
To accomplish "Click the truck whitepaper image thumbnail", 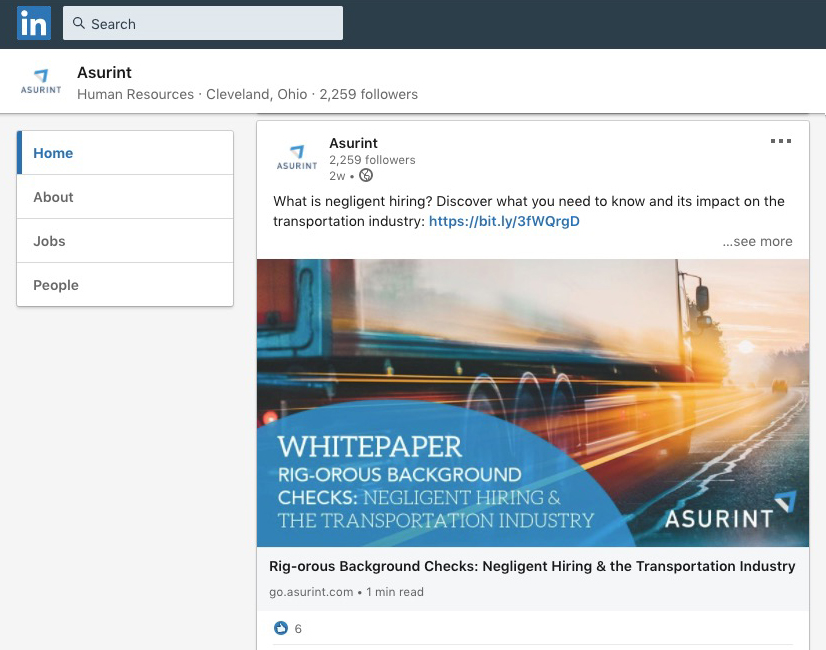I will (533, 403).
